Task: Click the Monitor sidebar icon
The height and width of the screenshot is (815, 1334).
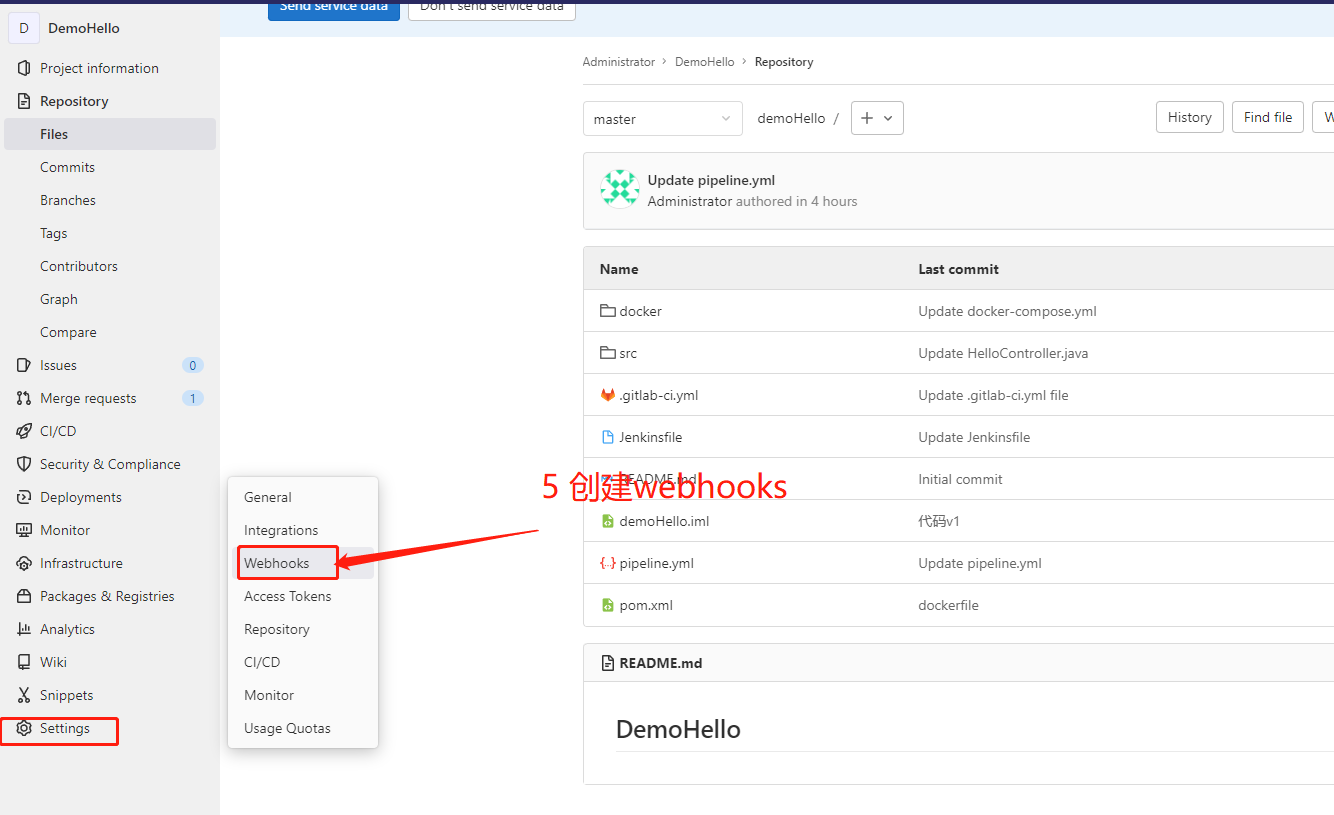Action: (x=24, y=530)
